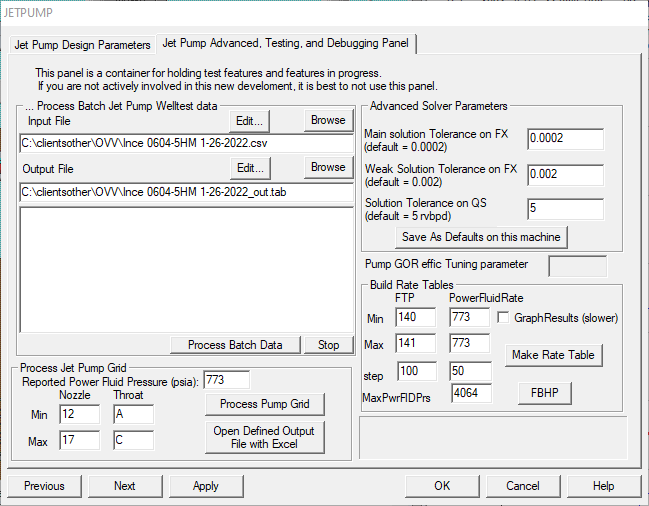Enable GraphResults (slower) checkbox

tap(503, 318)
